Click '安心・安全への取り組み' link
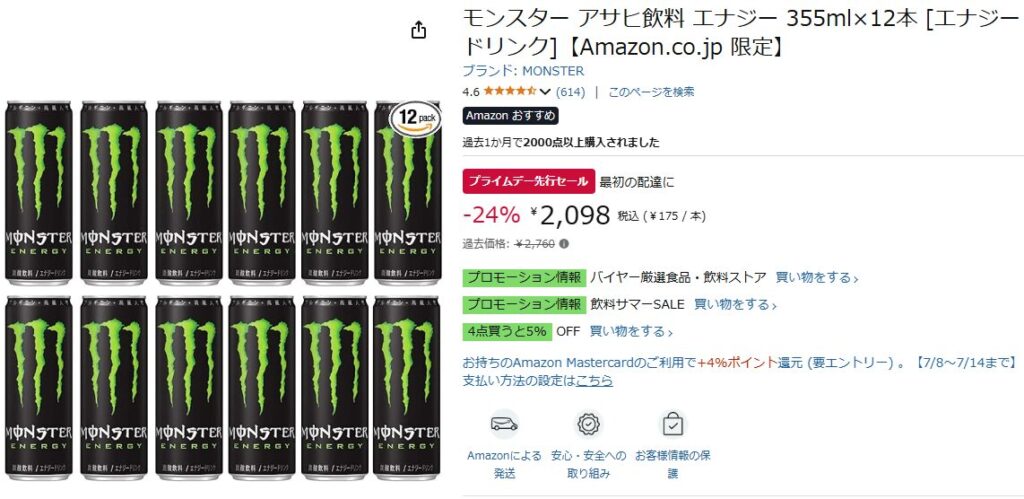The image size is (1024, 499). point(588,464)
